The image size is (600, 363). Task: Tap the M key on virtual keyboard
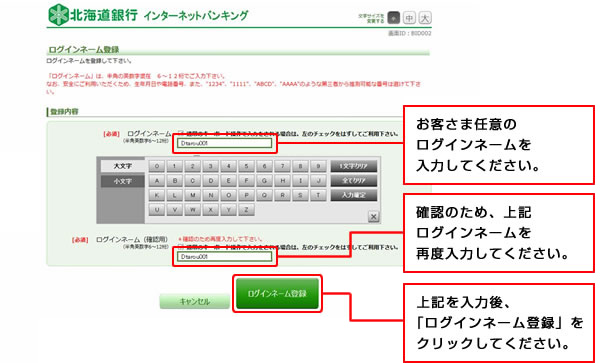(192, 195)
